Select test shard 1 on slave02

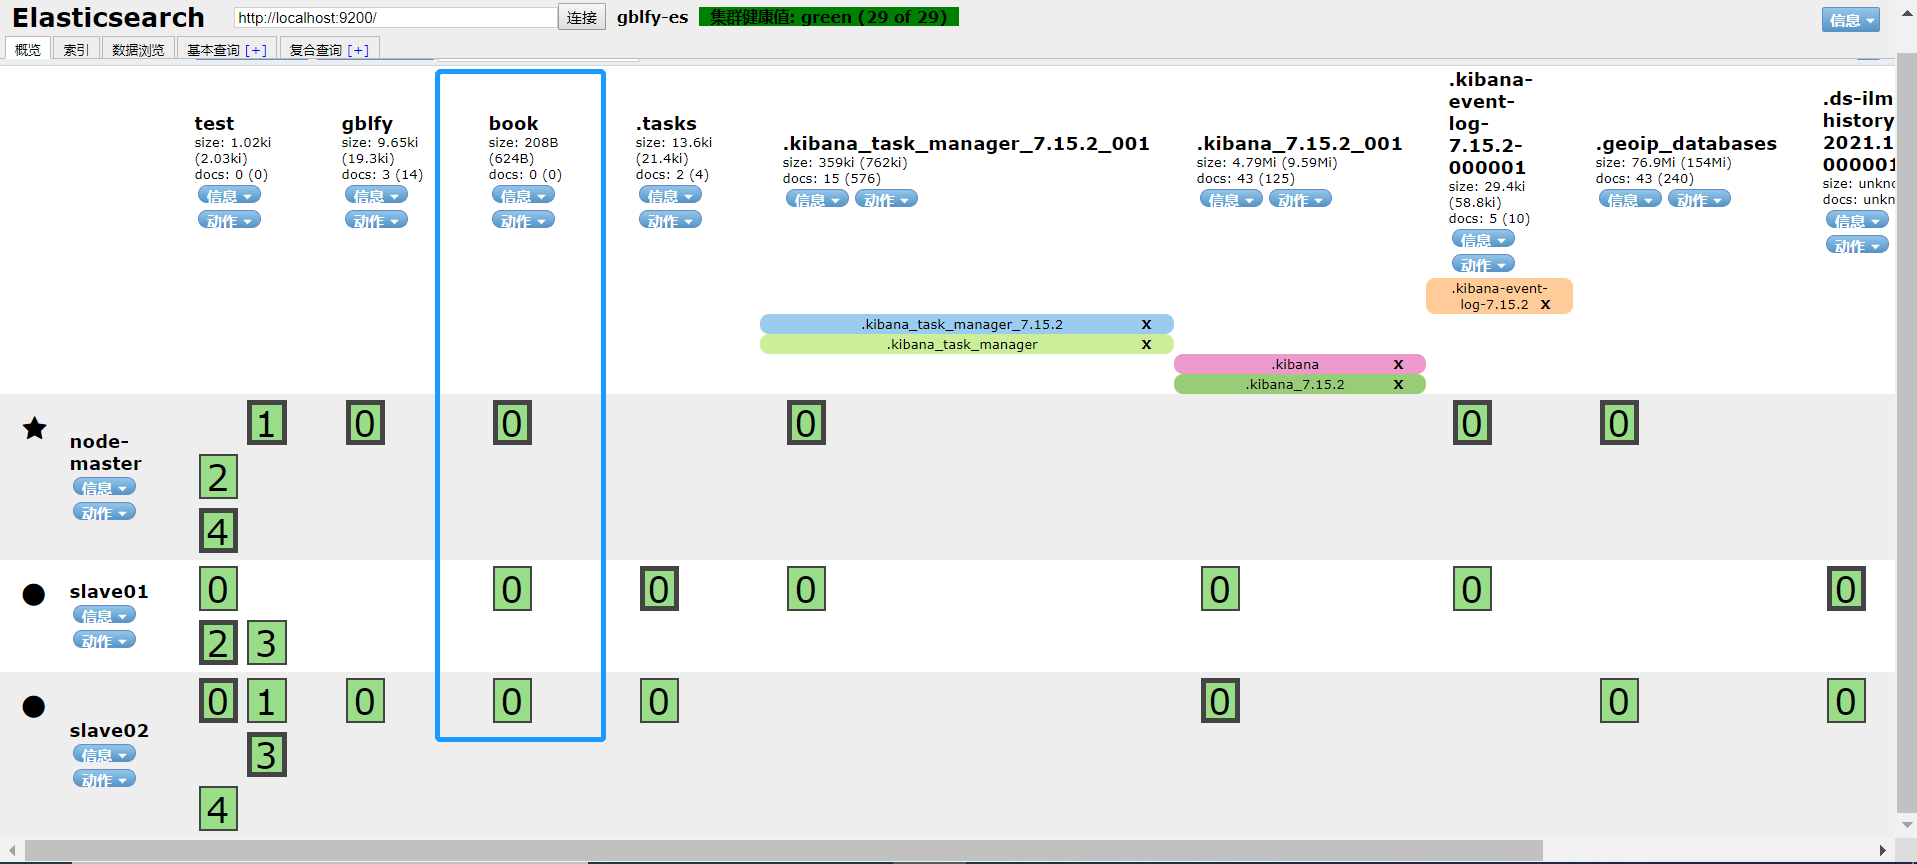coord(267,701)
